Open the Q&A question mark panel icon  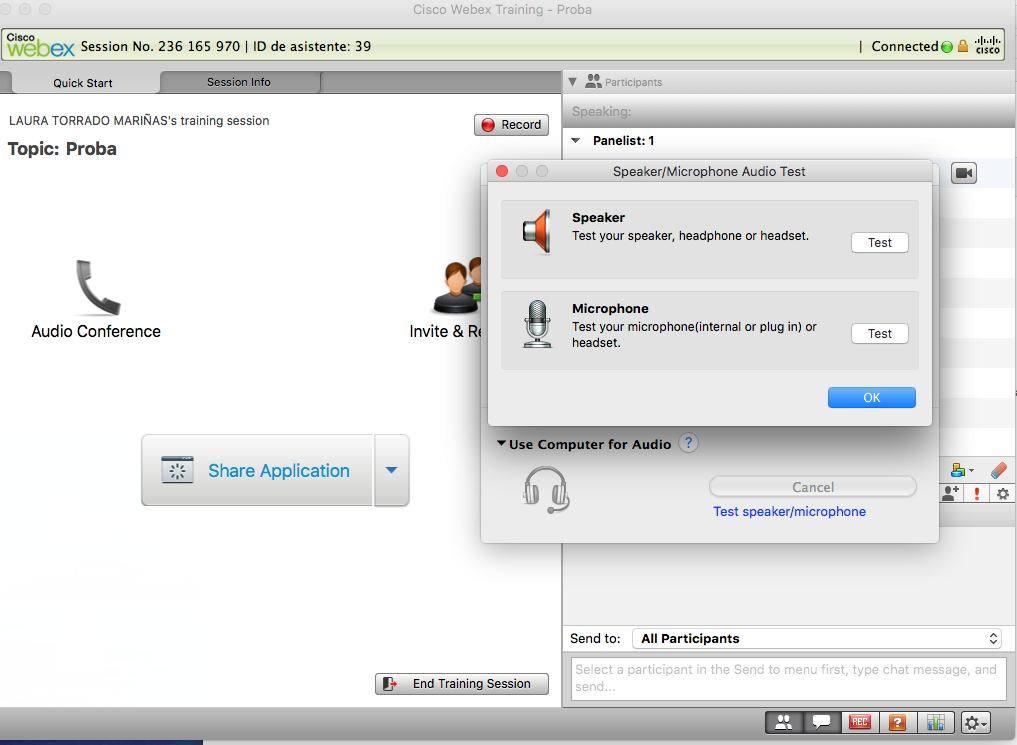tap(897, 722)
